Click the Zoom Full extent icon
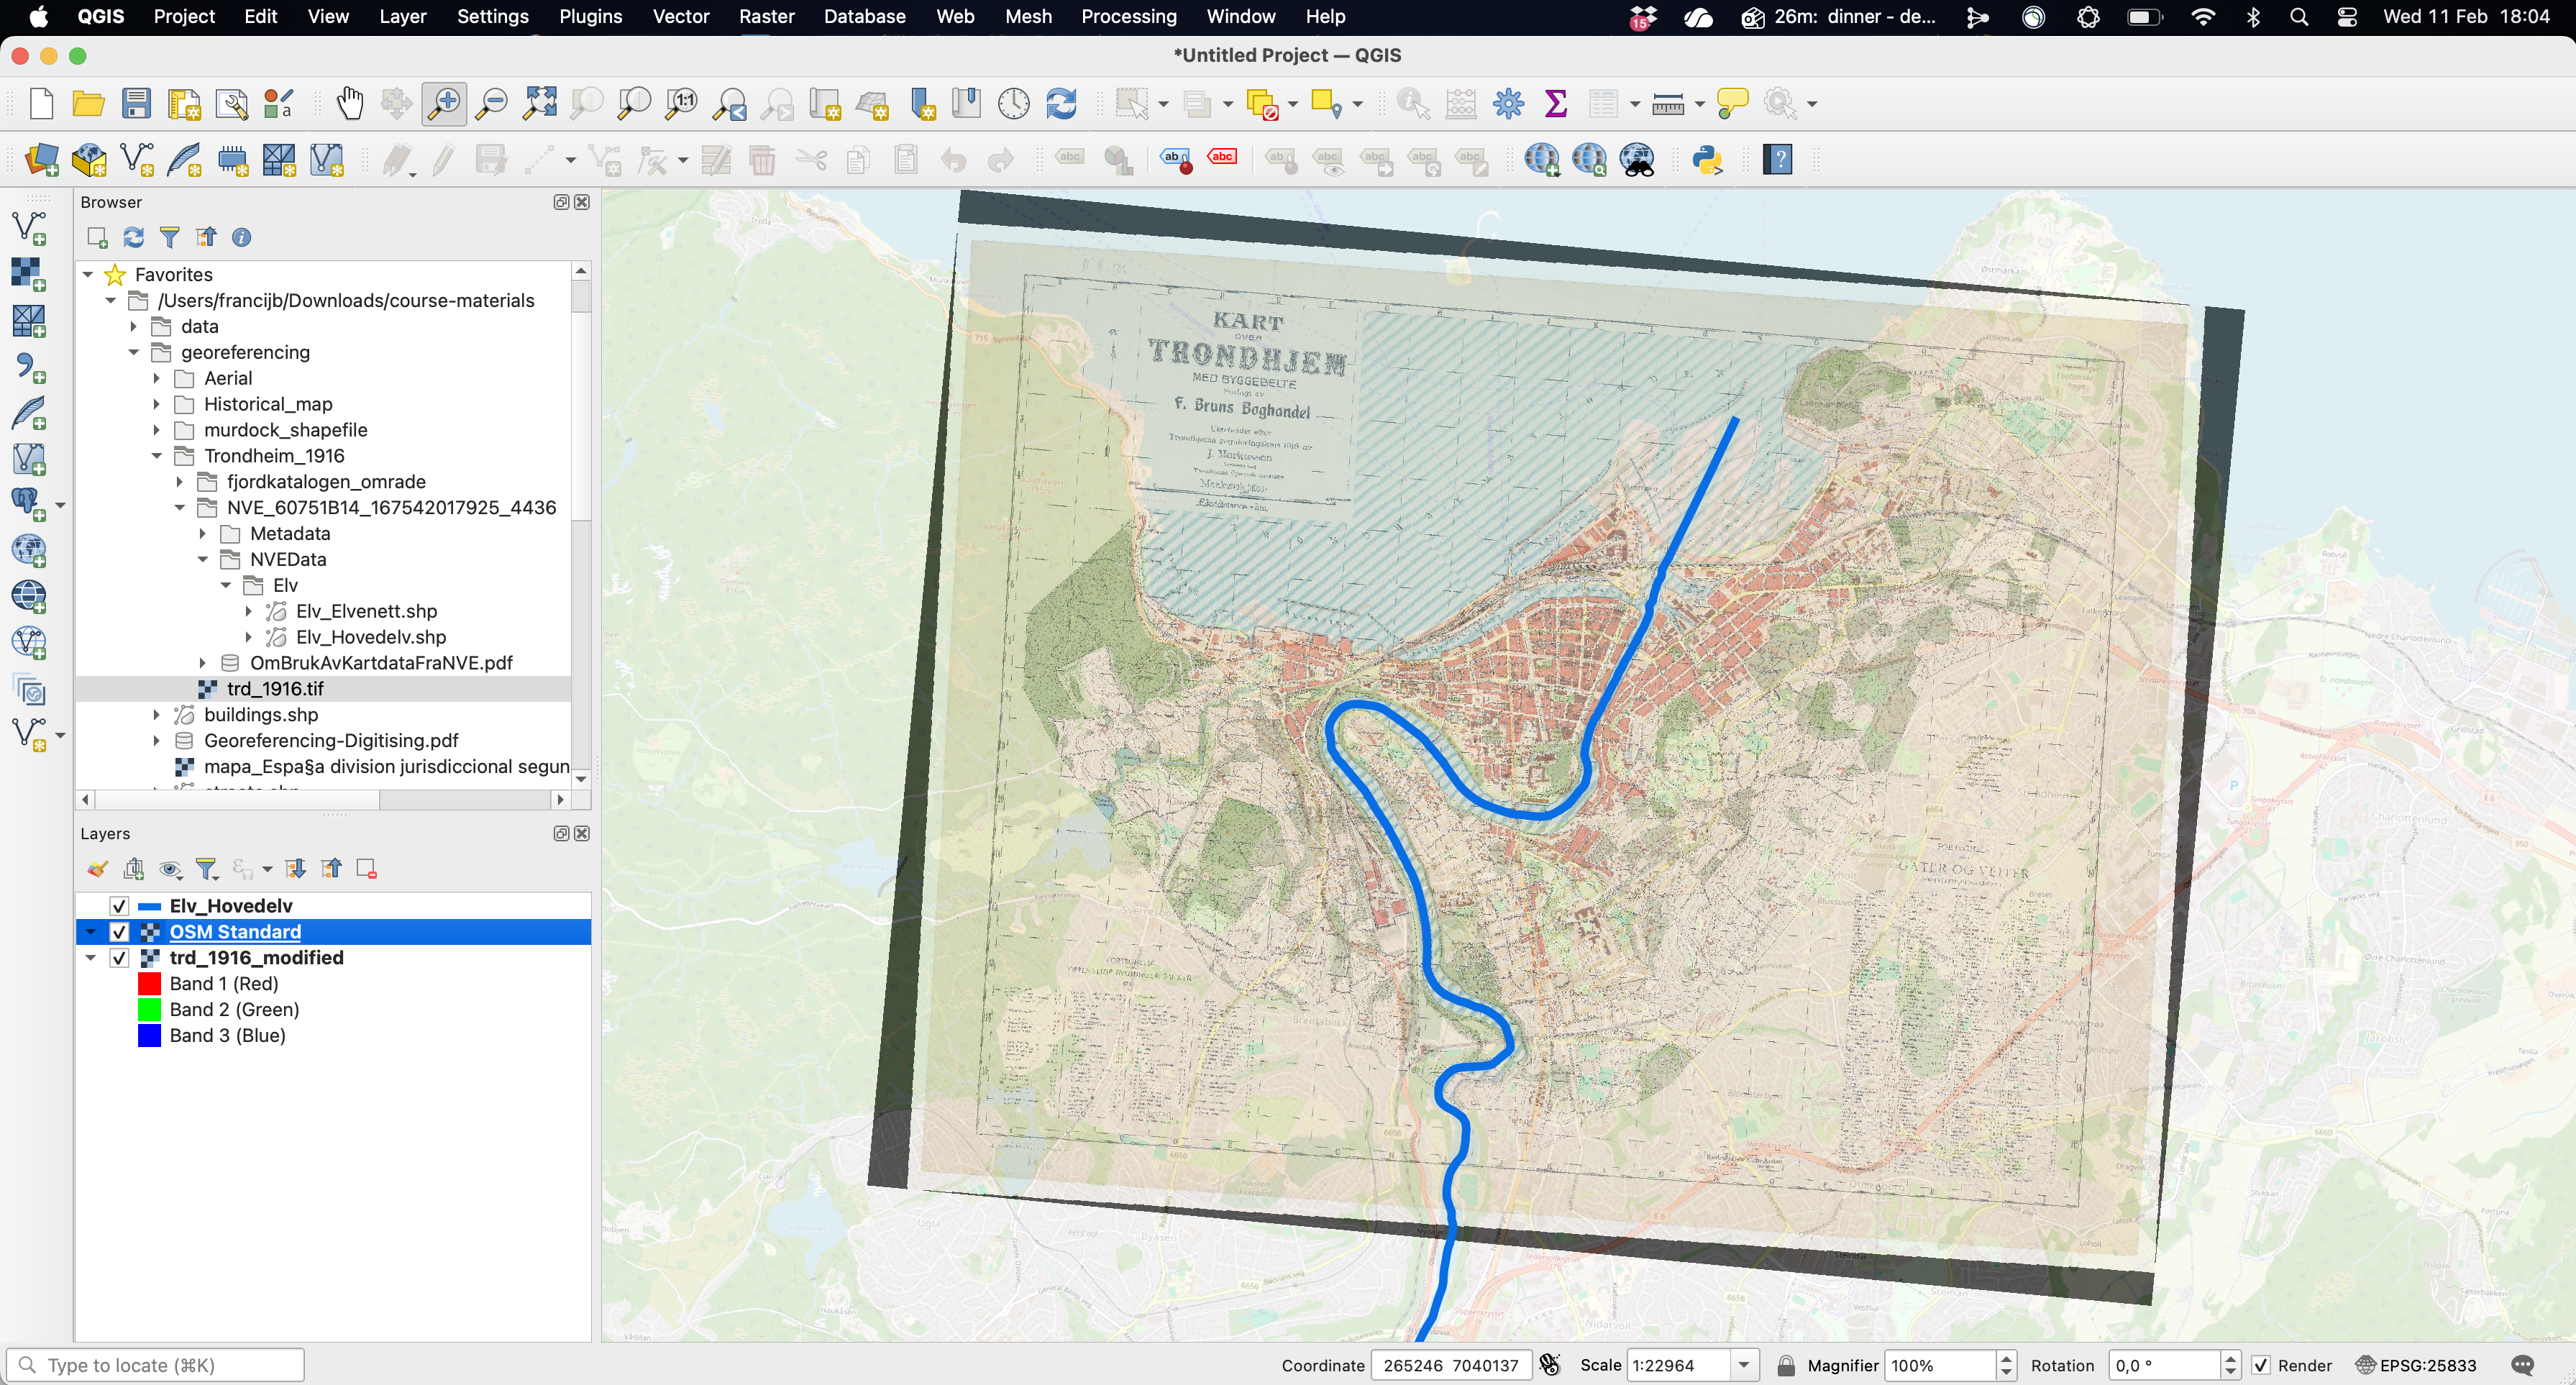 point(540,104)
